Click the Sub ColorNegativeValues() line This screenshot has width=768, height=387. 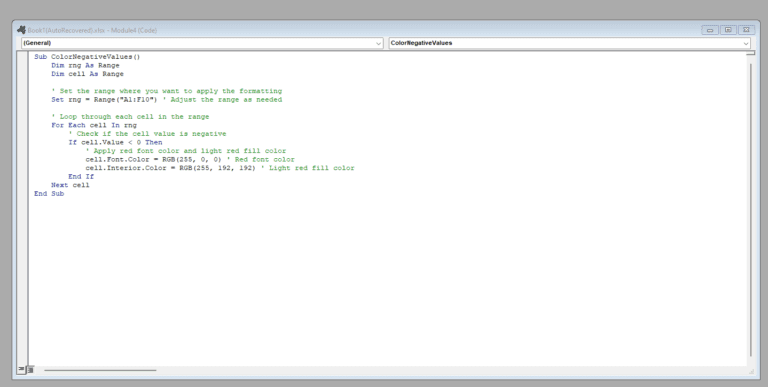click(87, 57)
